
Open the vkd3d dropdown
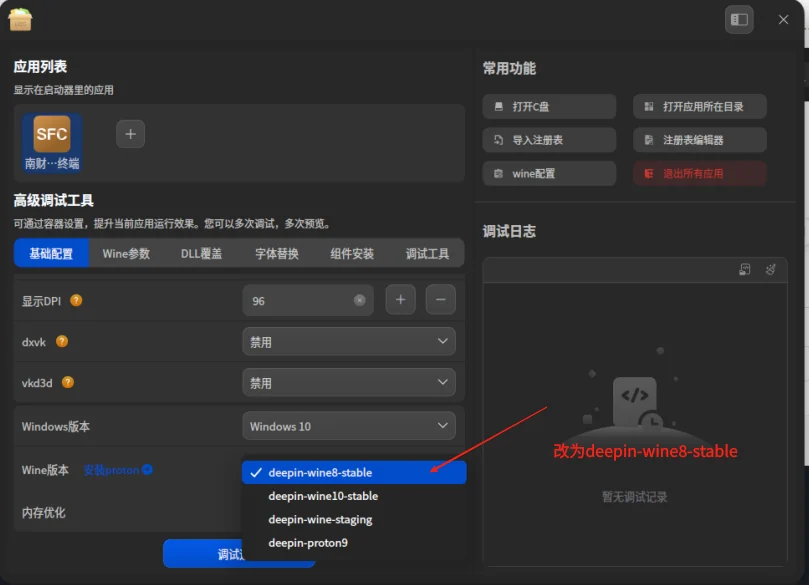coord(349,382)
